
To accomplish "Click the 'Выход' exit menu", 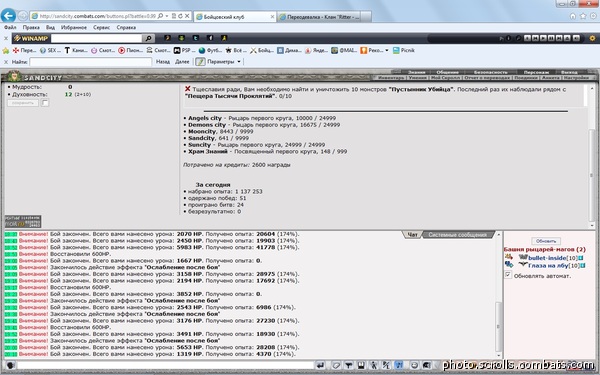I will click(569, 72).
